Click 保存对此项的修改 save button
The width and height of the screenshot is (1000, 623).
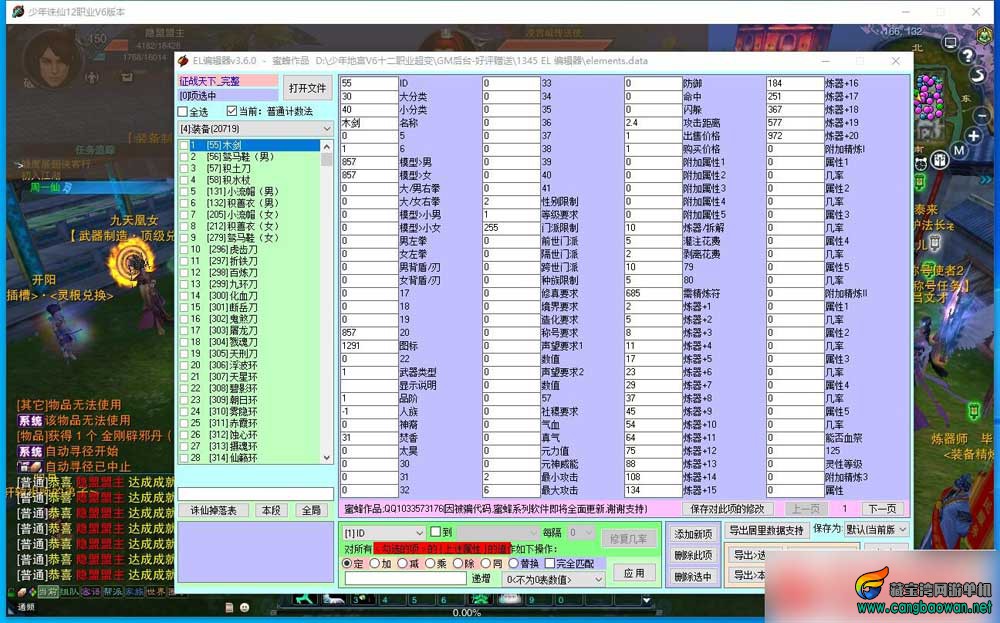727,509
